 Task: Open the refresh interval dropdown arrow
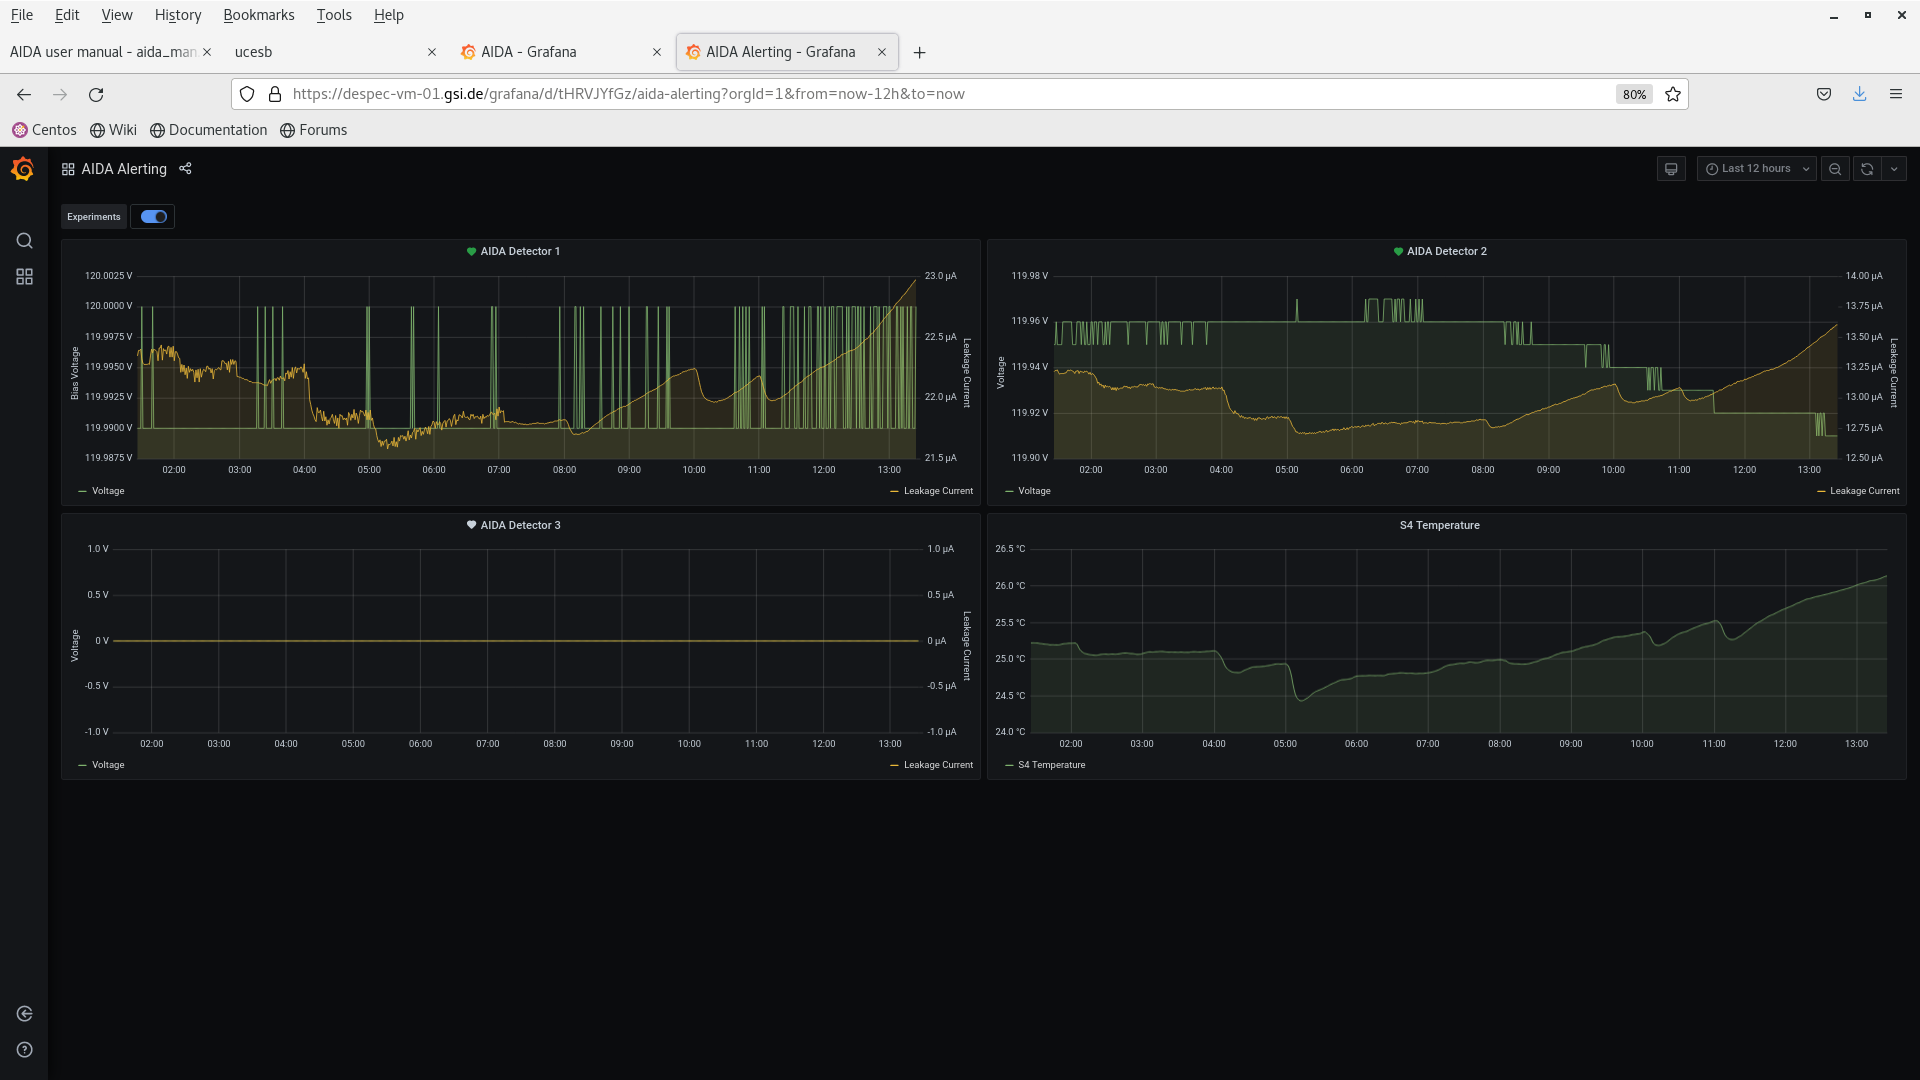tap(1894, 169)
